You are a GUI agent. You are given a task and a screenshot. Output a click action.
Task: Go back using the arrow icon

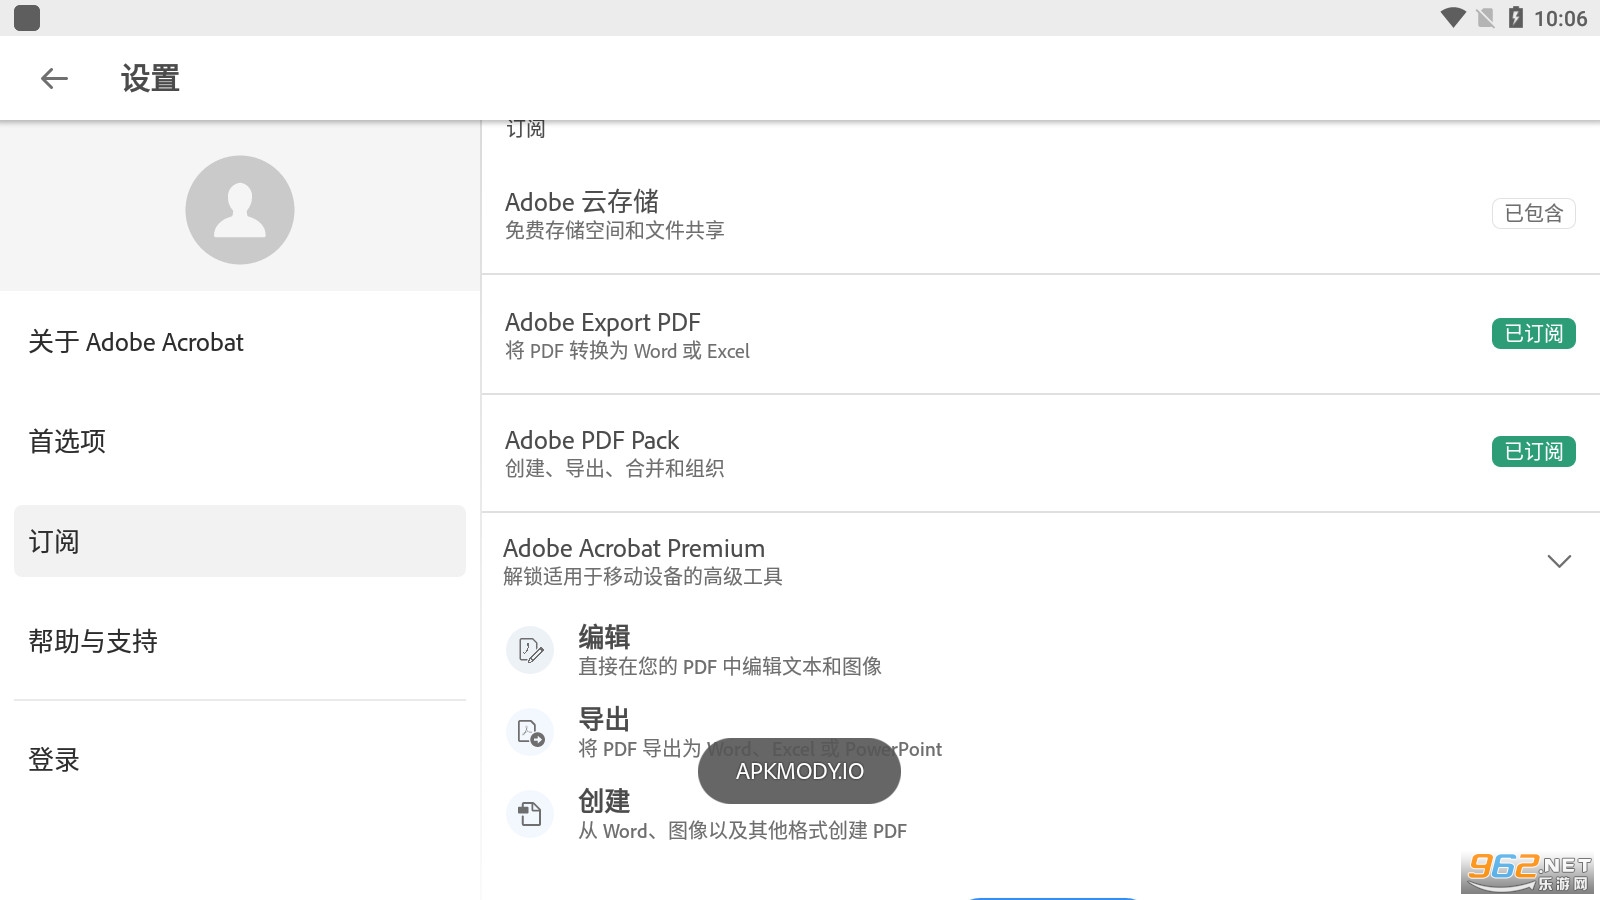pyautogui.click(x=54, y=79)
